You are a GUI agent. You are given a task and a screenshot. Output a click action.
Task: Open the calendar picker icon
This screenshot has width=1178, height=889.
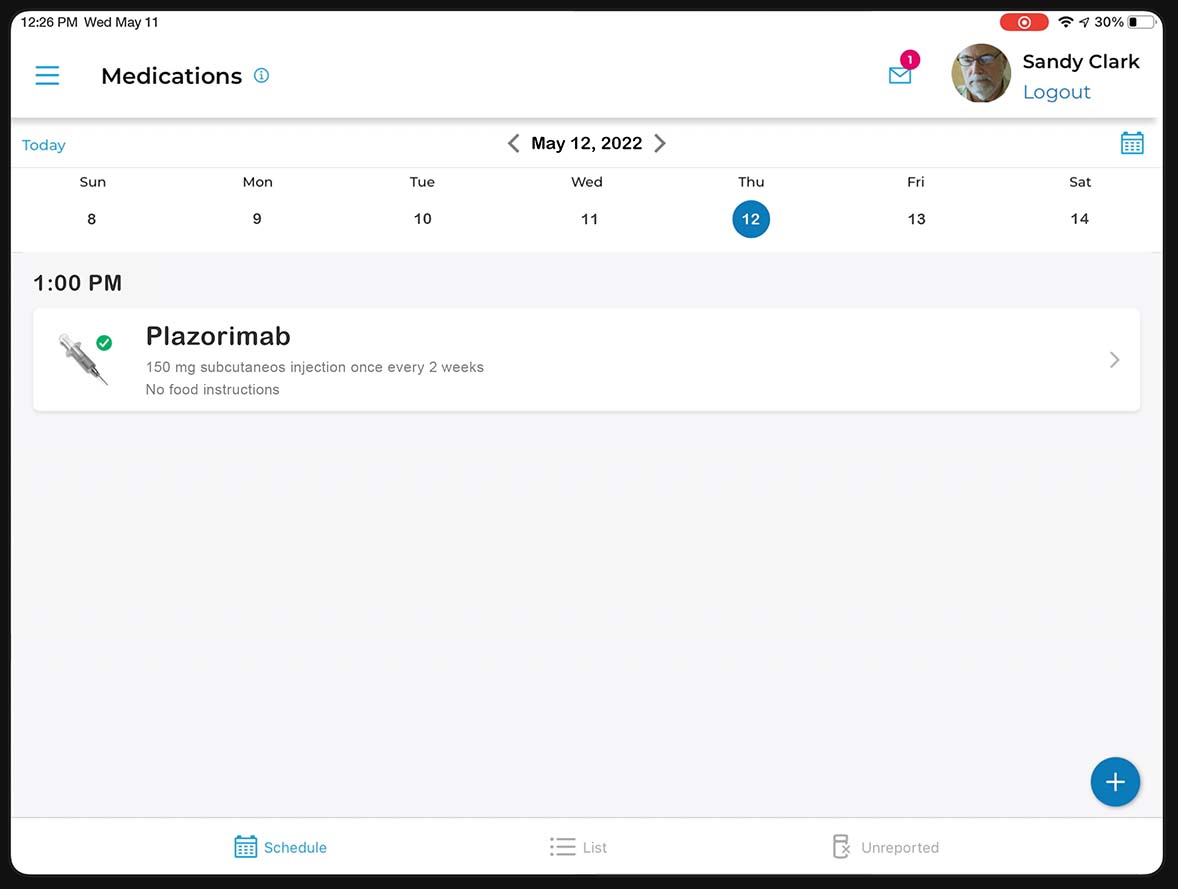[x=1132, y=143]
